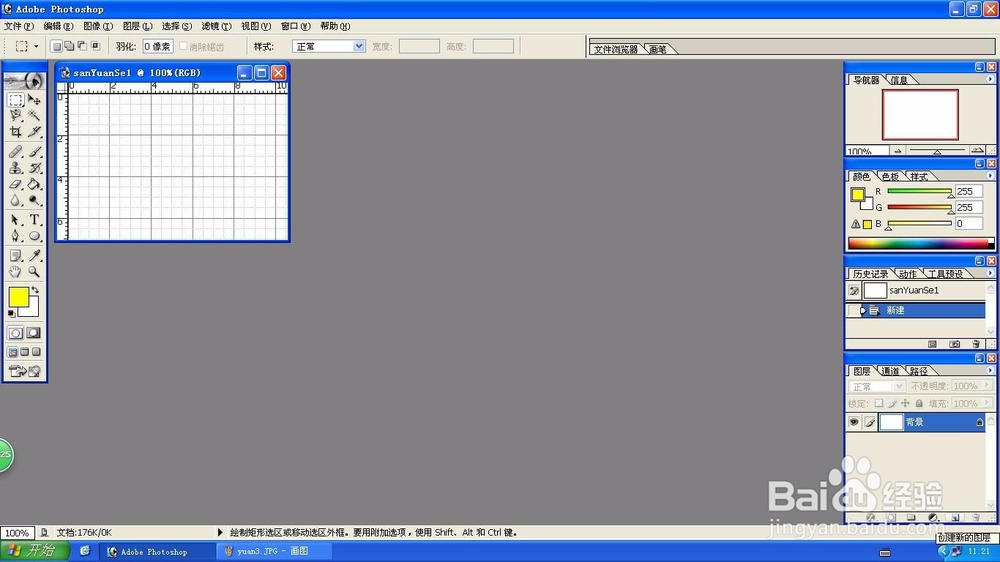The width and height of the screenshot is (1000, 562).
Task: Toggle Edit in Standard Mode button
Action: click(15, 333)
